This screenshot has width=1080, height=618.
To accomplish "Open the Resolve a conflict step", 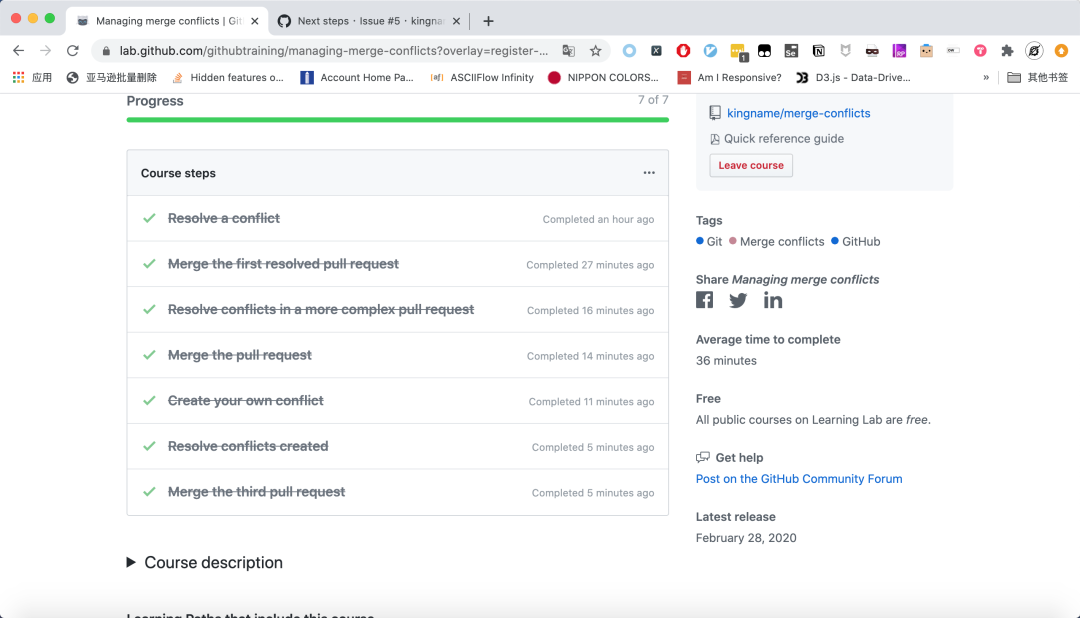I will (x=223, y=218).
